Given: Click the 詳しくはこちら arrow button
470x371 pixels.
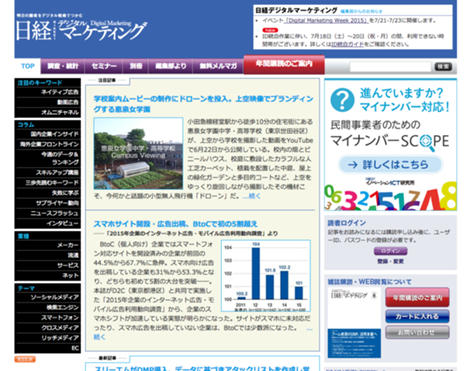Looking at the screenshot, I should [x=390, y=164].
